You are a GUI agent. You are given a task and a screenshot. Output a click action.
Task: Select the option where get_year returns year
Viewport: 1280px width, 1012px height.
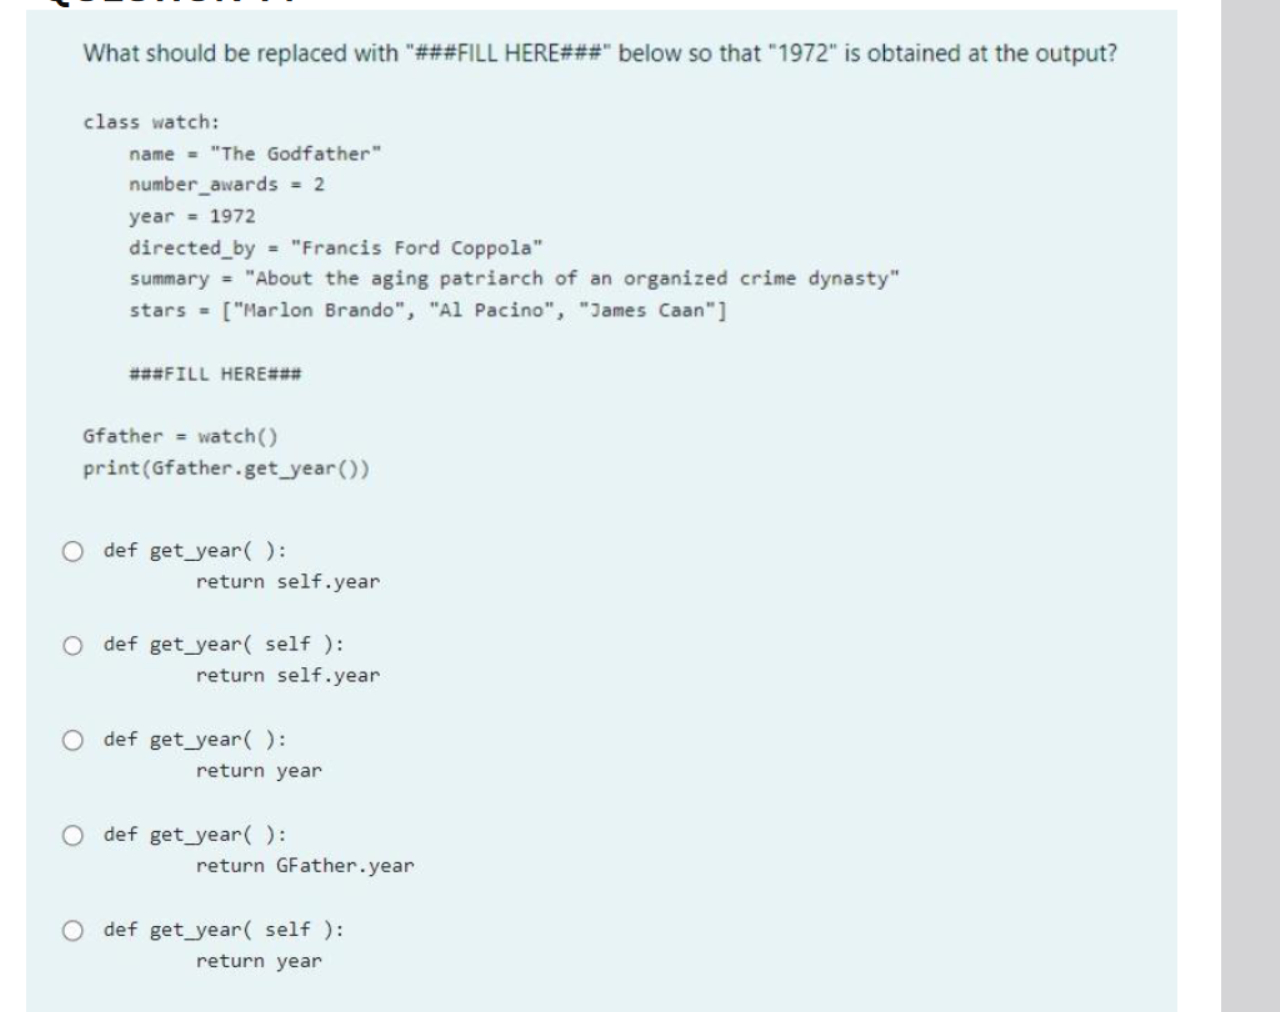click(72, 739)
